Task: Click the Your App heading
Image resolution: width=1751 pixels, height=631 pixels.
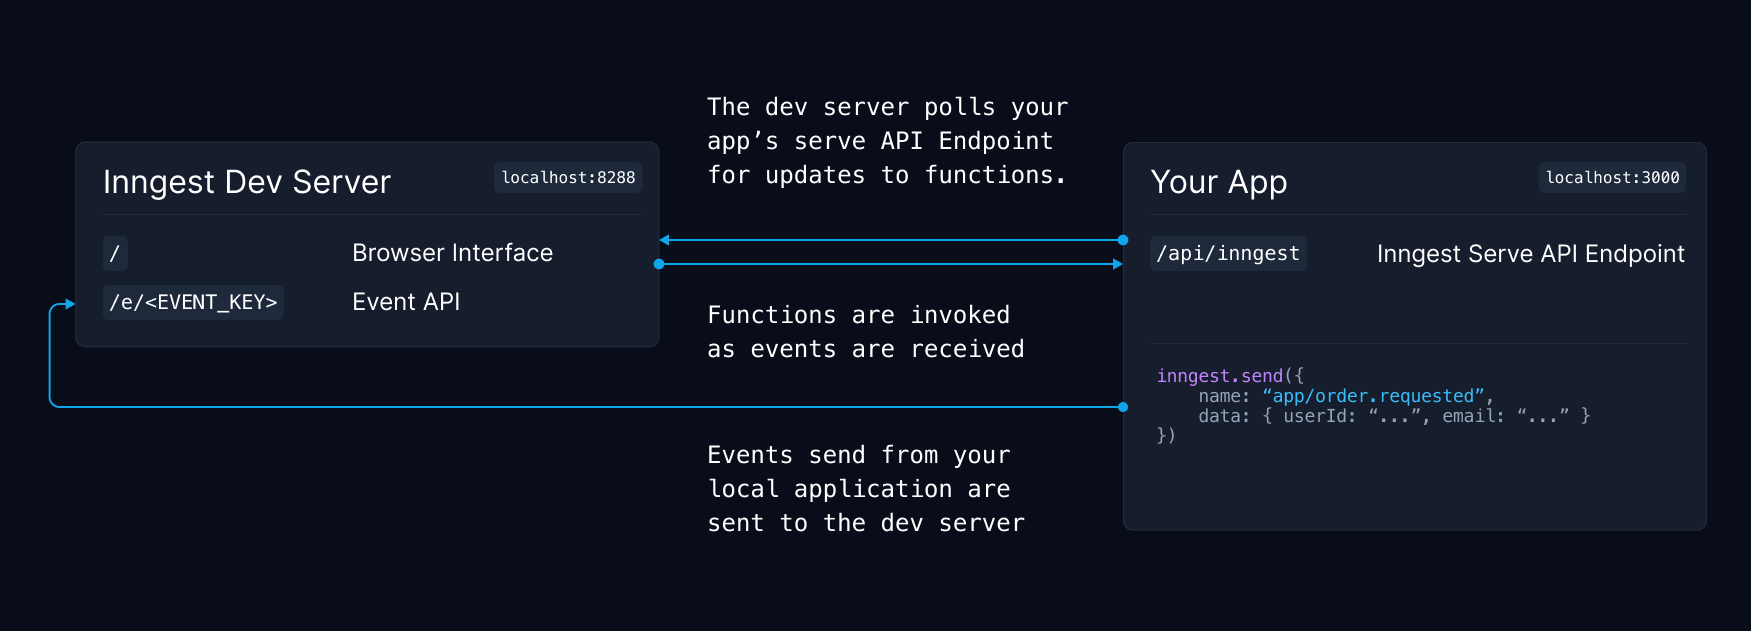Action: tap(1218, 182)
